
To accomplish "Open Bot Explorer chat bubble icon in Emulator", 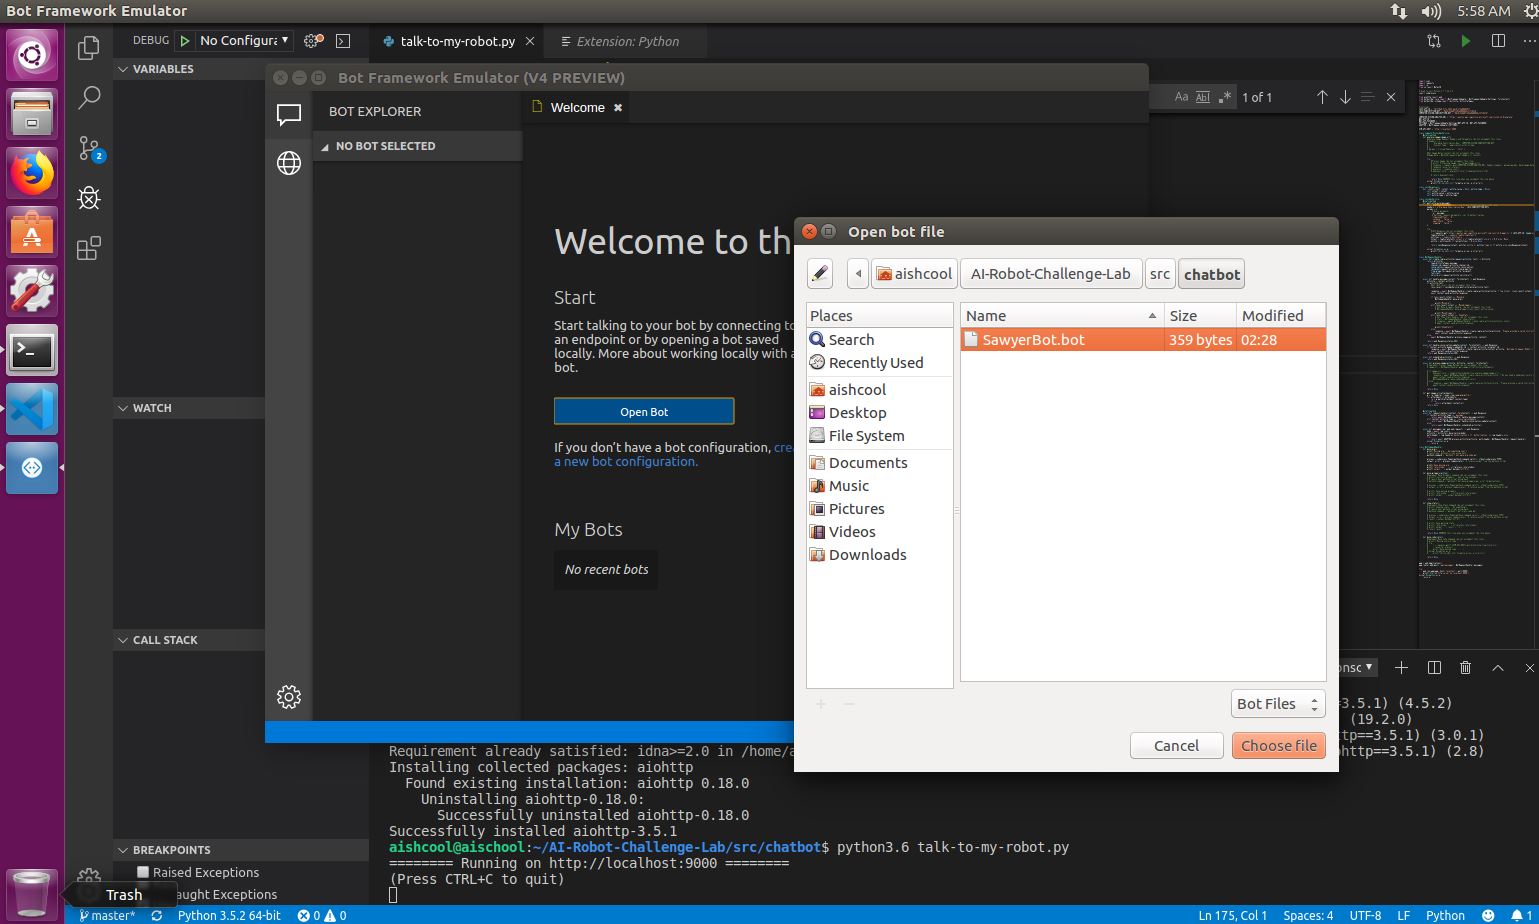I will (x=289, y=115).
